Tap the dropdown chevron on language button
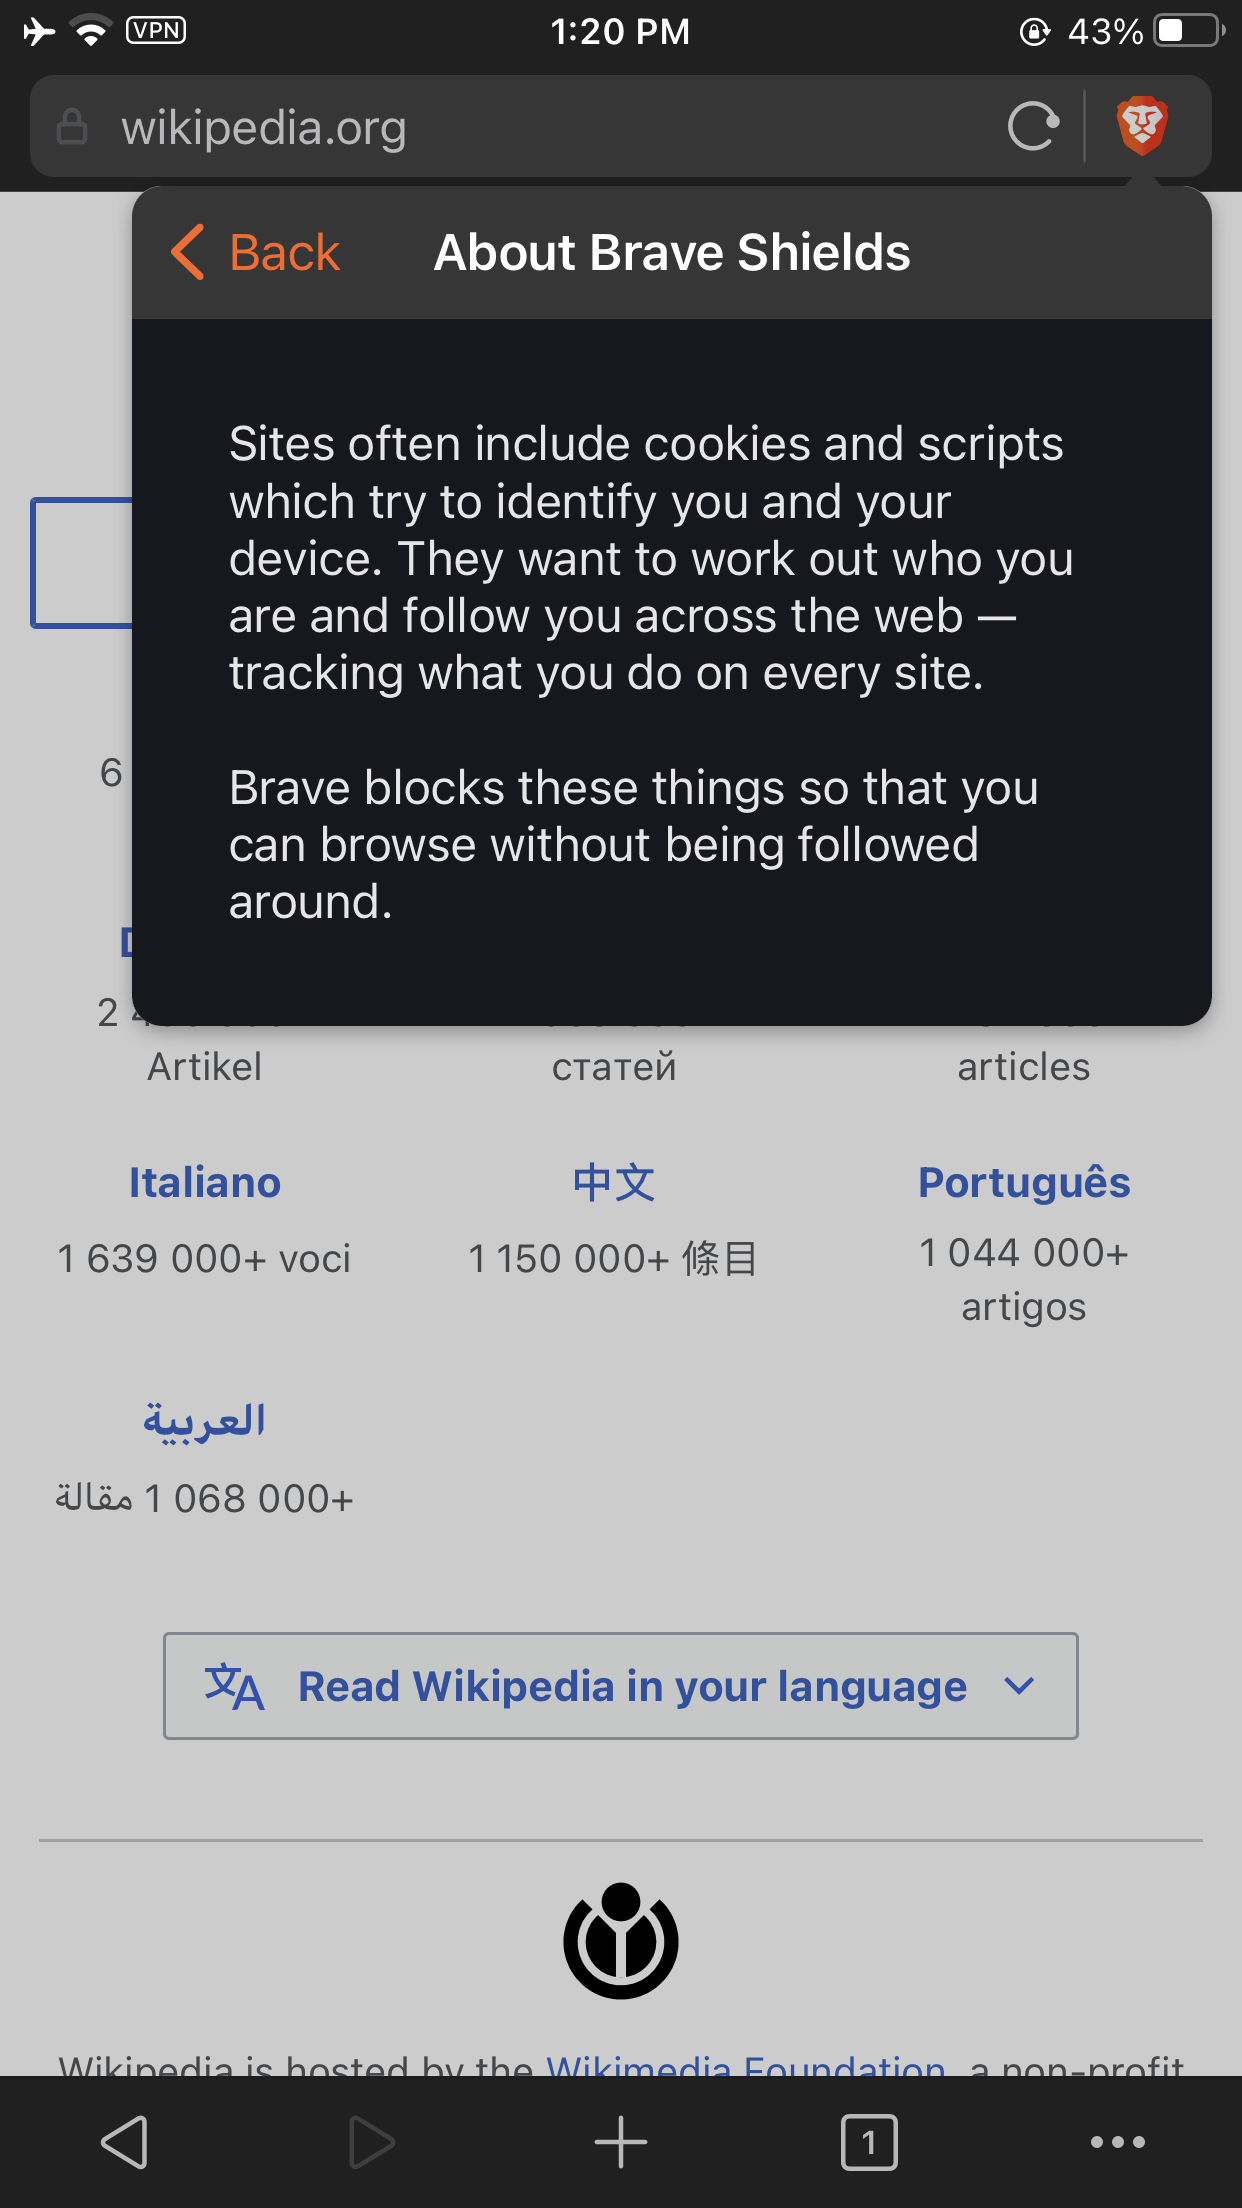1242x2208 pixels. point(1019,1686)
